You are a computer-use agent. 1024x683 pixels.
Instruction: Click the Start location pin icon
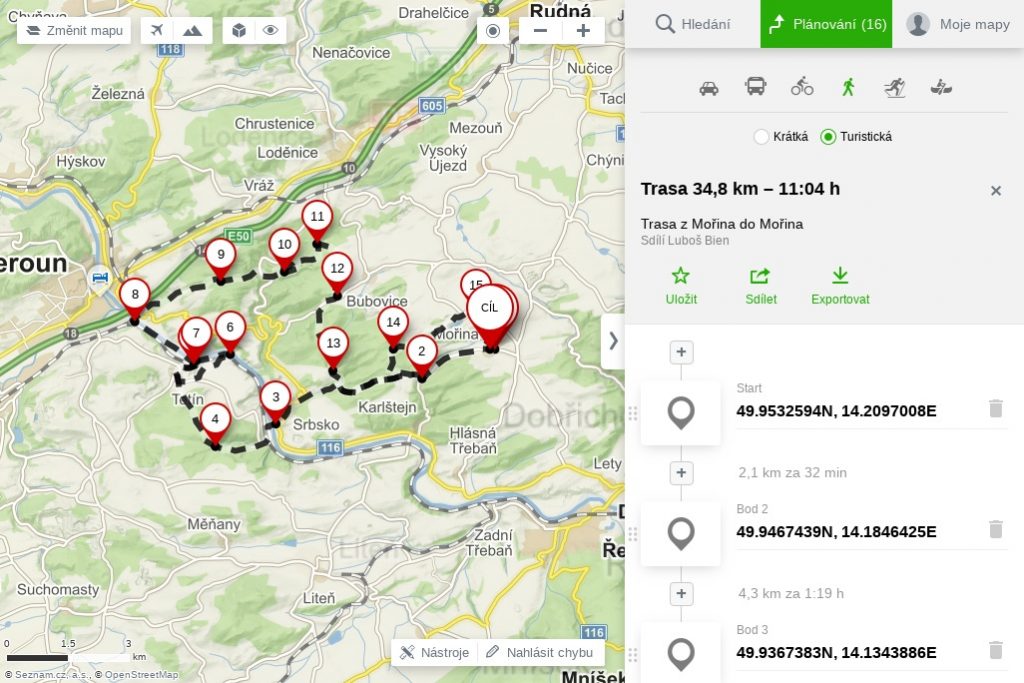[x=681, y=413]
